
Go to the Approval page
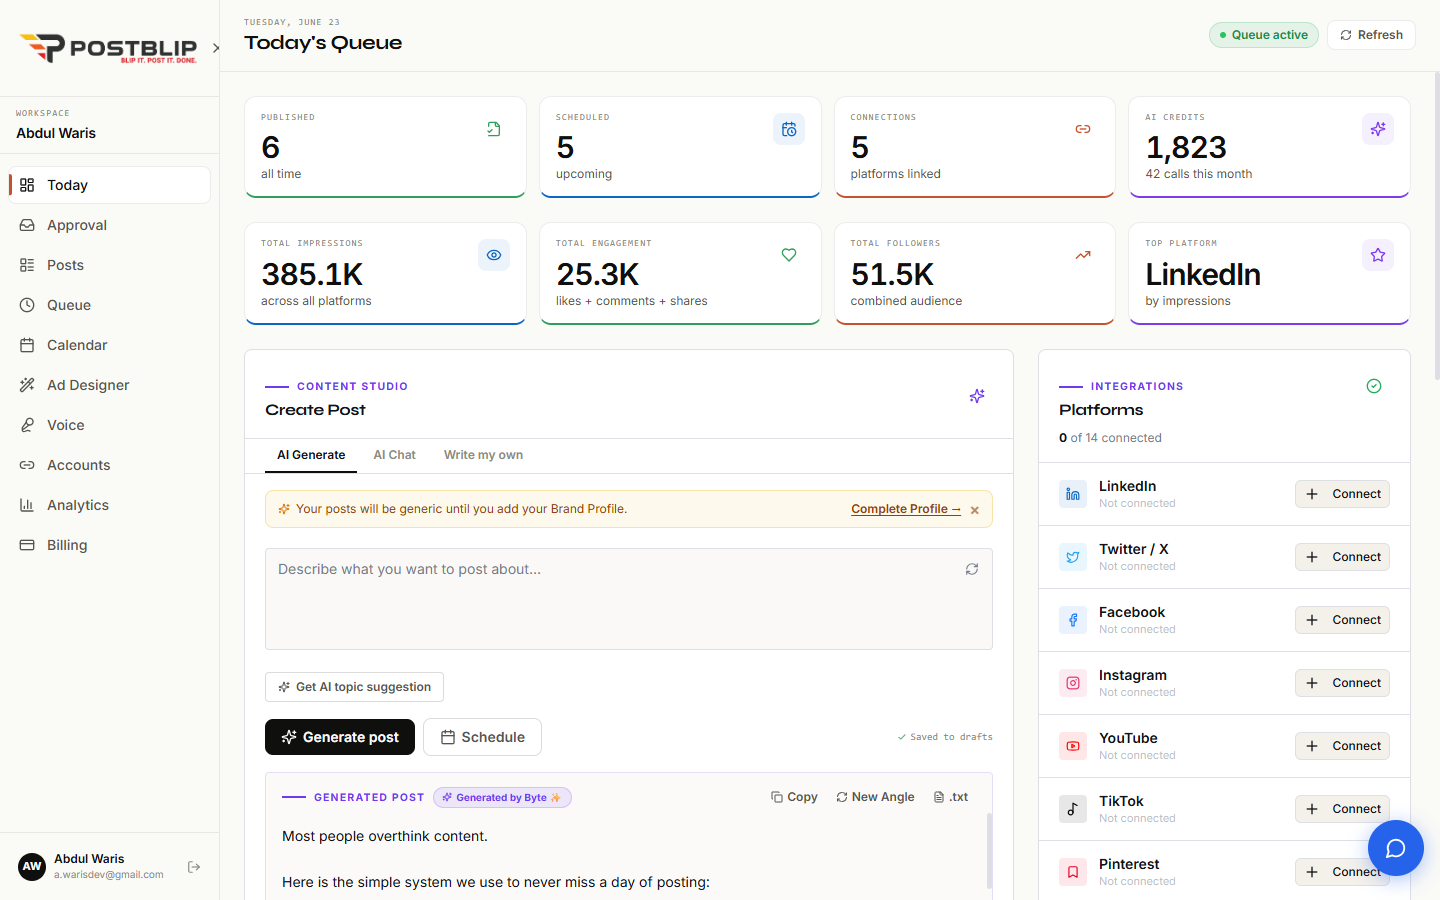click(110, 225)
